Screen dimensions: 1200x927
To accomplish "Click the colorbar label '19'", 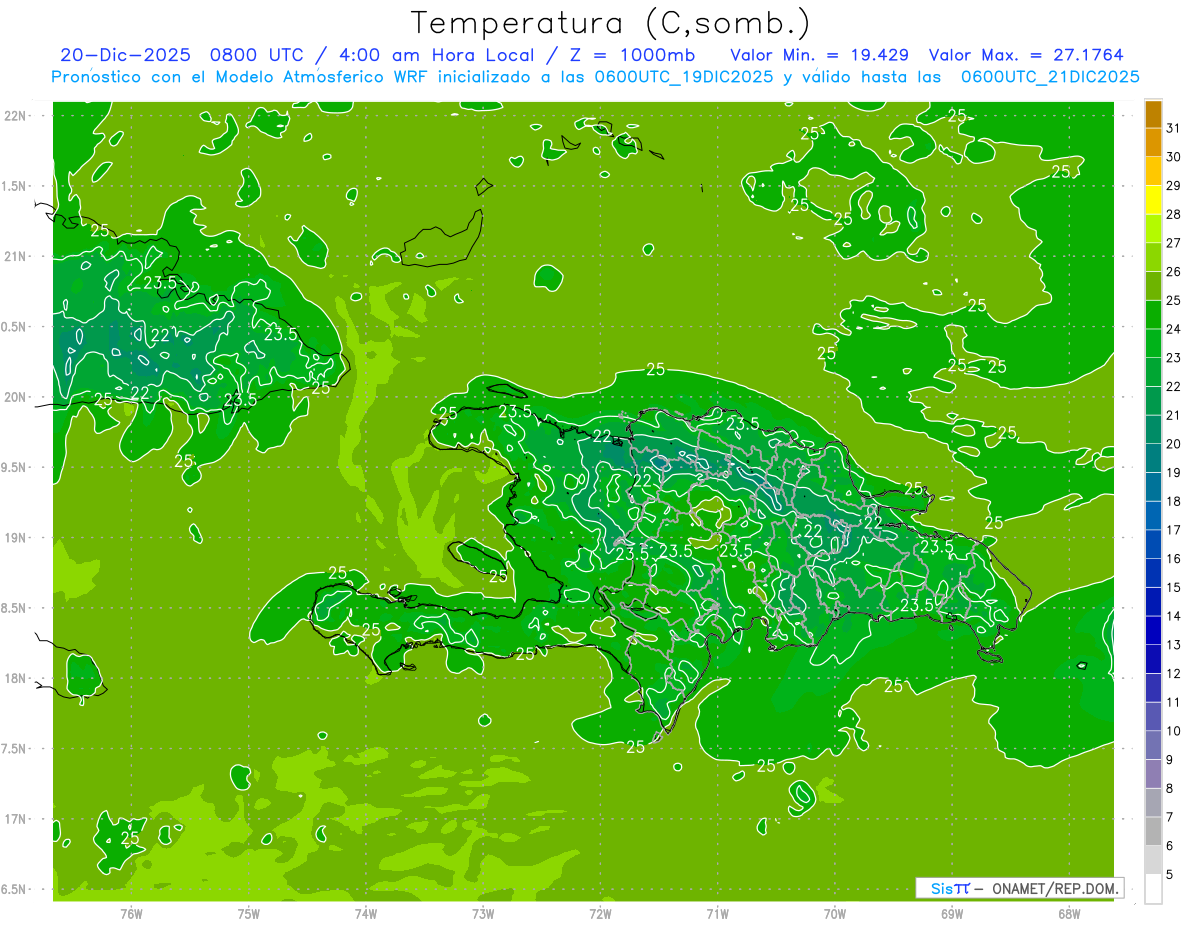I will 1173,473.
